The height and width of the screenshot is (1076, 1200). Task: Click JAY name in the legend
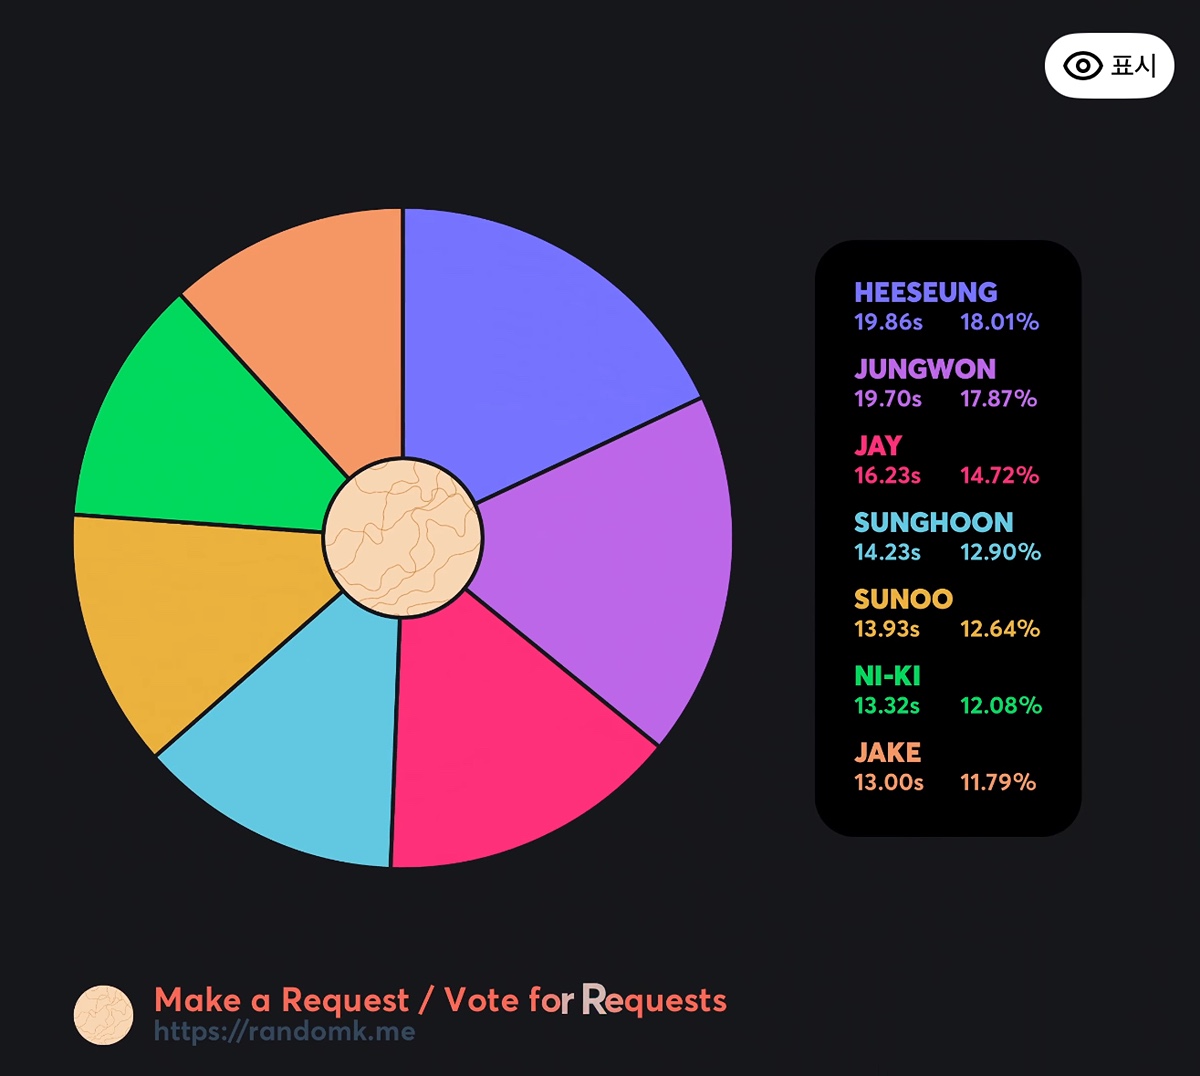pos(878,446)
